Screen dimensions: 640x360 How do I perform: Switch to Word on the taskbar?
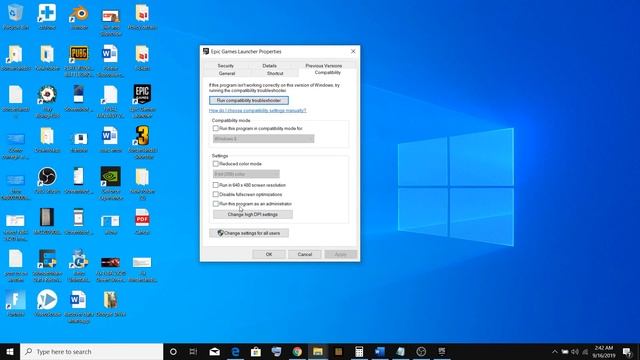point(380,351)
